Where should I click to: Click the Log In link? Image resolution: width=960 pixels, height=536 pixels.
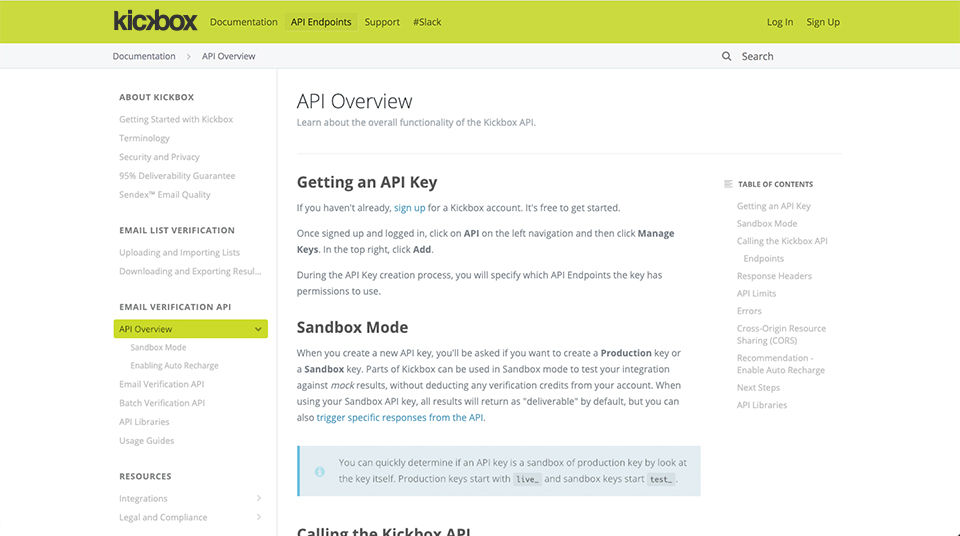point(780,22)
